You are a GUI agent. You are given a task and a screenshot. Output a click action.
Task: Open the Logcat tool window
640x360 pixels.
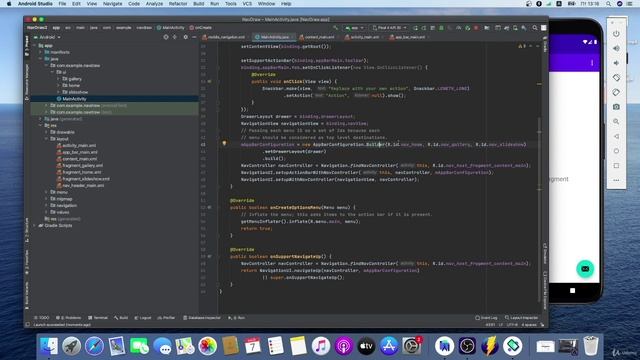point(143,318)
